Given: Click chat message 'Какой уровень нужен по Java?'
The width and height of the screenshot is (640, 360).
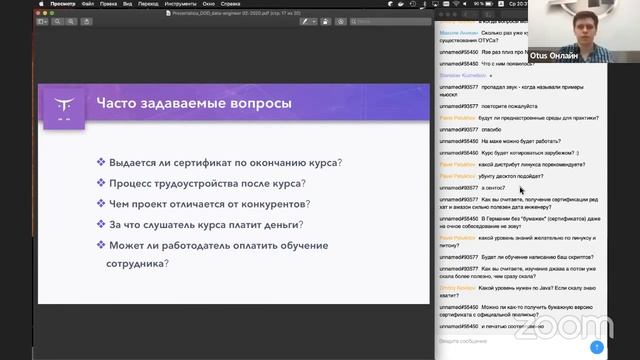Looking at the screenshot, I should click(518, 291).
